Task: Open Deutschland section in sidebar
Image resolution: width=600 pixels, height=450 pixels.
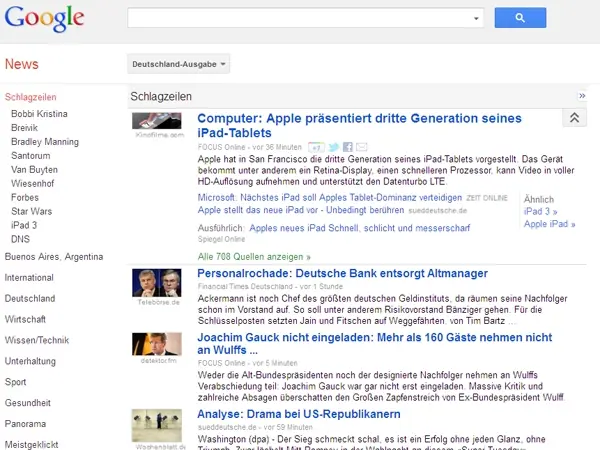Action: [x=30, y=298]
